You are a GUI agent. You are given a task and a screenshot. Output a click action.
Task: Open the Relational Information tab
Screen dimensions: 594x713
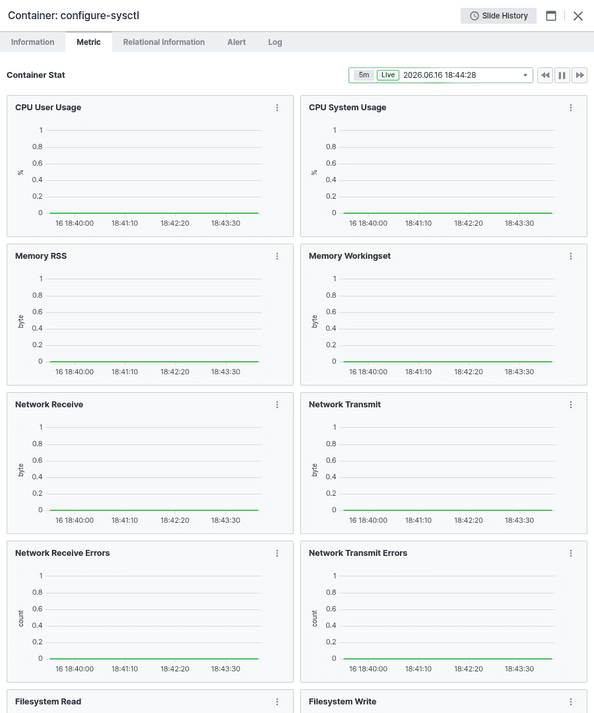click(x=164, y=42)
